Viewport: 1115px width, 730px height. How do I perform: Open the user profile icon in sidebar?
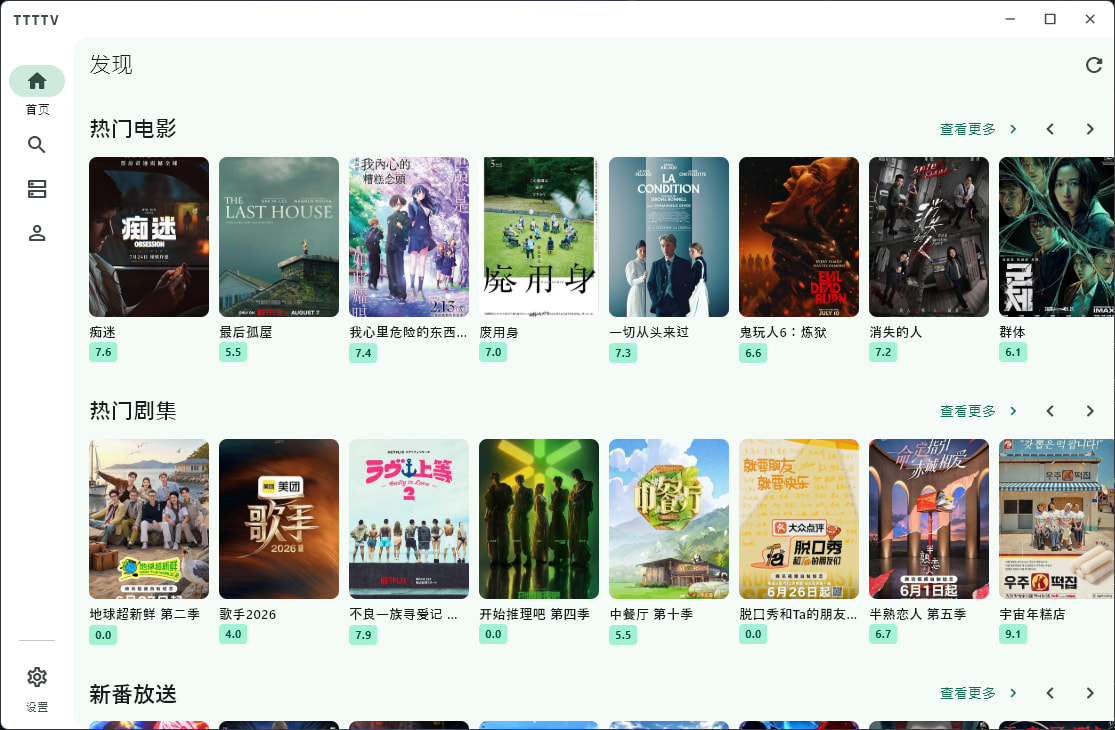point(37,233)
